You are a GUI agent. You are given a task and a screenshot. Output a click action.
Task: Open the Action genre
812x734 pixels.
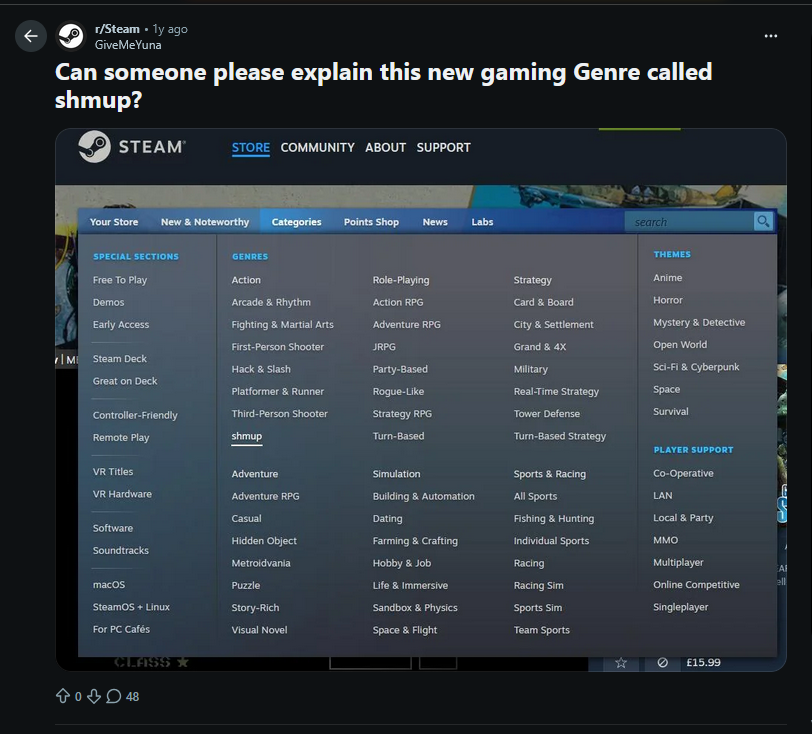coord(246,280)
